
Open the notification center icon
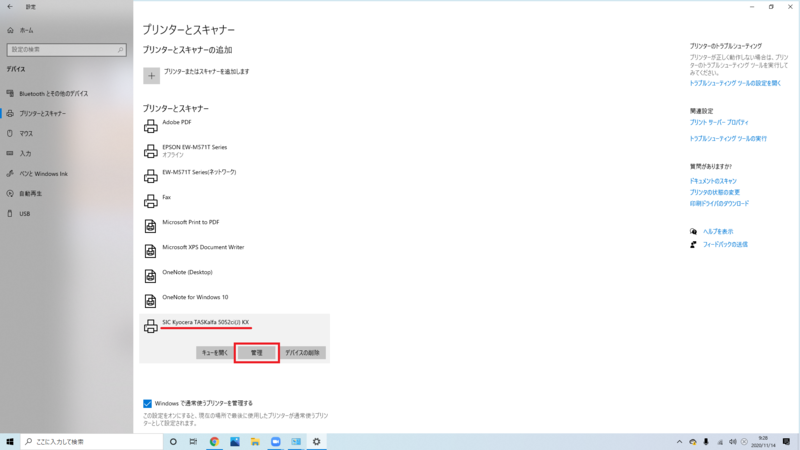(x=786, y=442)
